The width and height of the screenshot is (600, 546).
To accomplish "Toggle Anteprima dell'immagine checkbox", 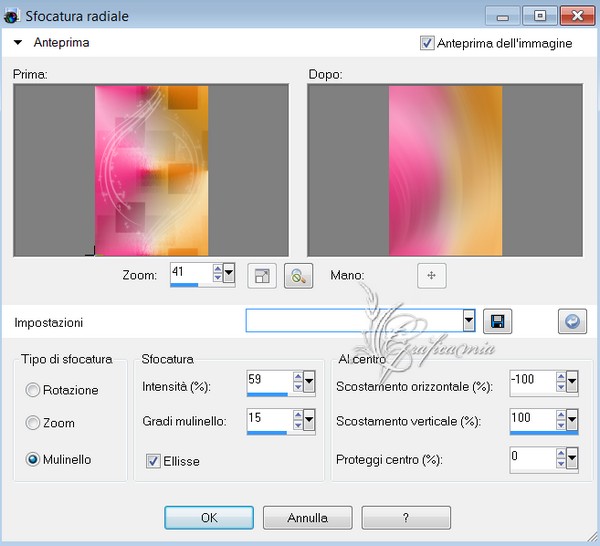I will pos(427,43).
